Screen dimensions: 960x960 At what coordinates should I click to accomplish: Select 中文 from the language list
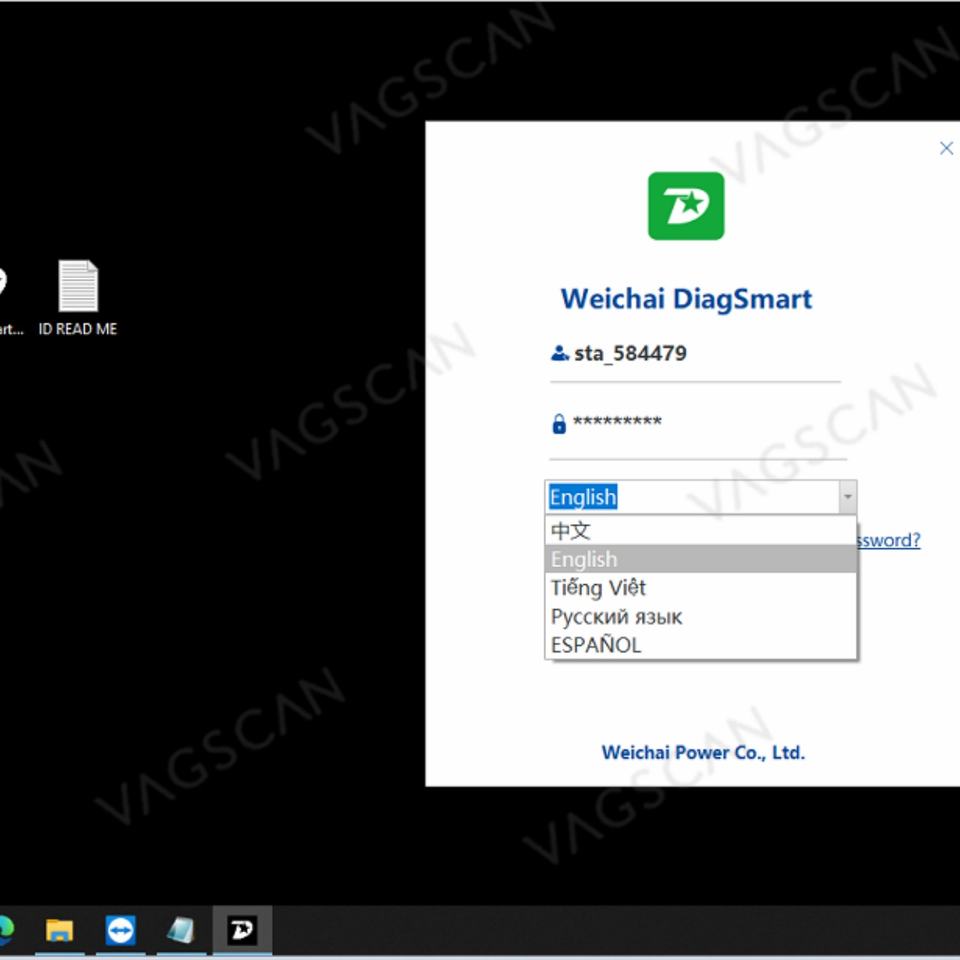pyautogui.click(x=700, y=530)
